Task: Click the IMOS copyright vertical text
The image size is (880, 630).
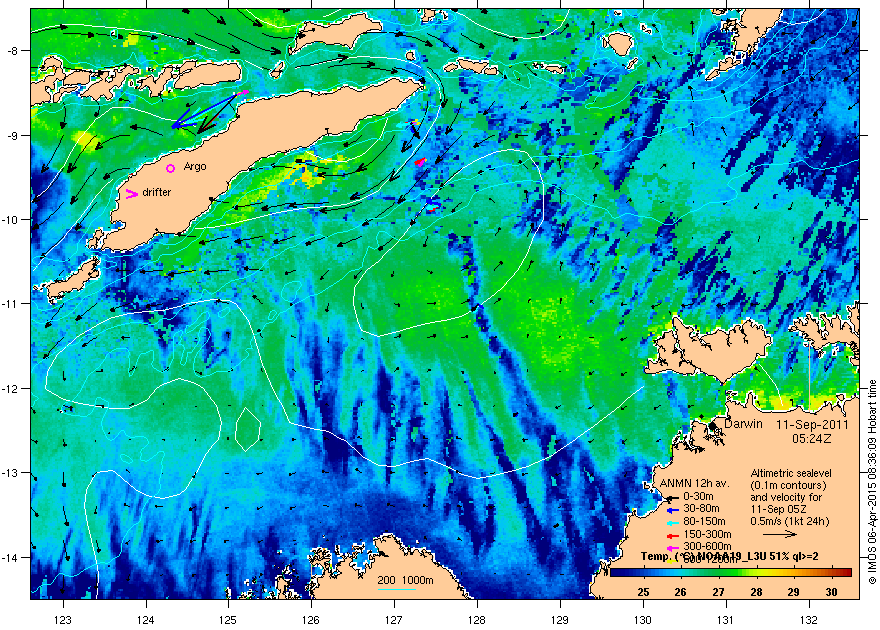Action: coord(872,482)
